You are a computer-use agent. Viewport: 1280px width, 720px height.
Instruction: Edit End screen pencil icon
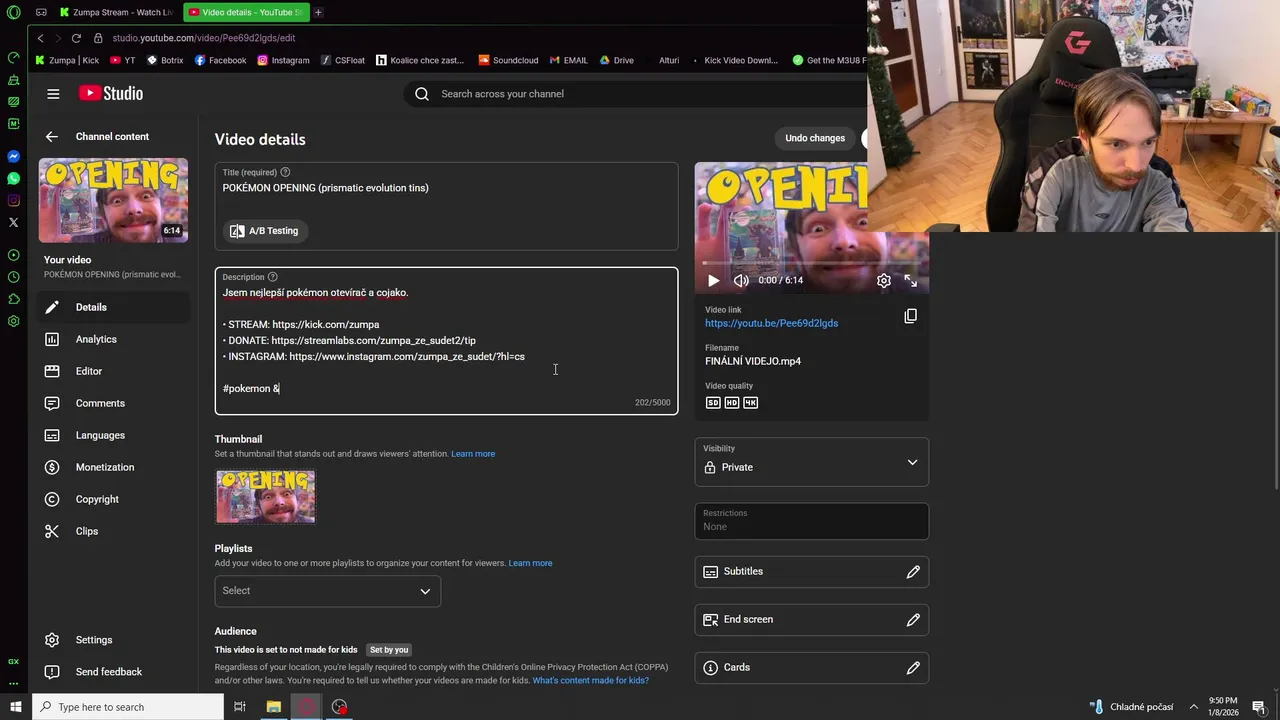coord(913,620)
